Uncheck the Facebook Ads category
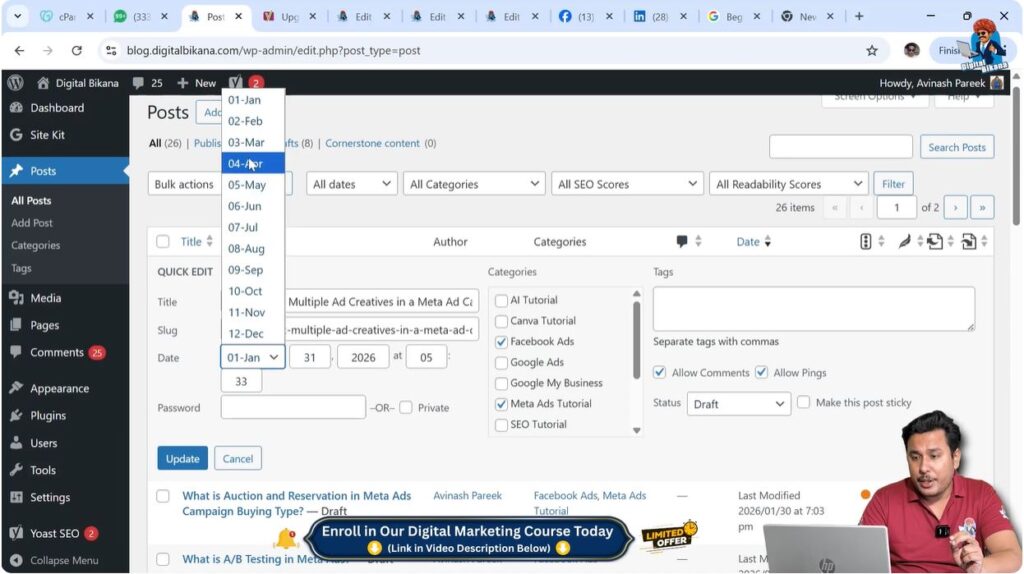Viewport: 1024px width, 574px height. click(x=502, y=342)
